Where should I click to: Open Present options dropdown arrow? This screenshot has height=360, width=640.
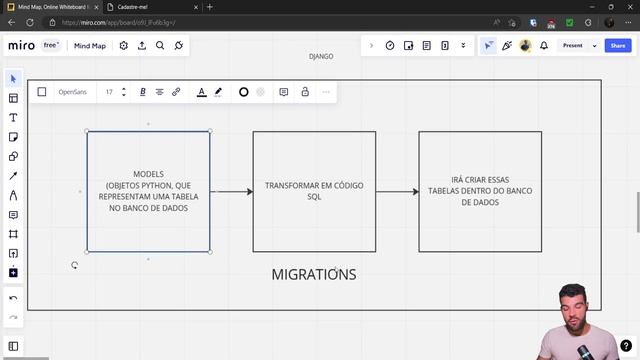coord(594,46)
